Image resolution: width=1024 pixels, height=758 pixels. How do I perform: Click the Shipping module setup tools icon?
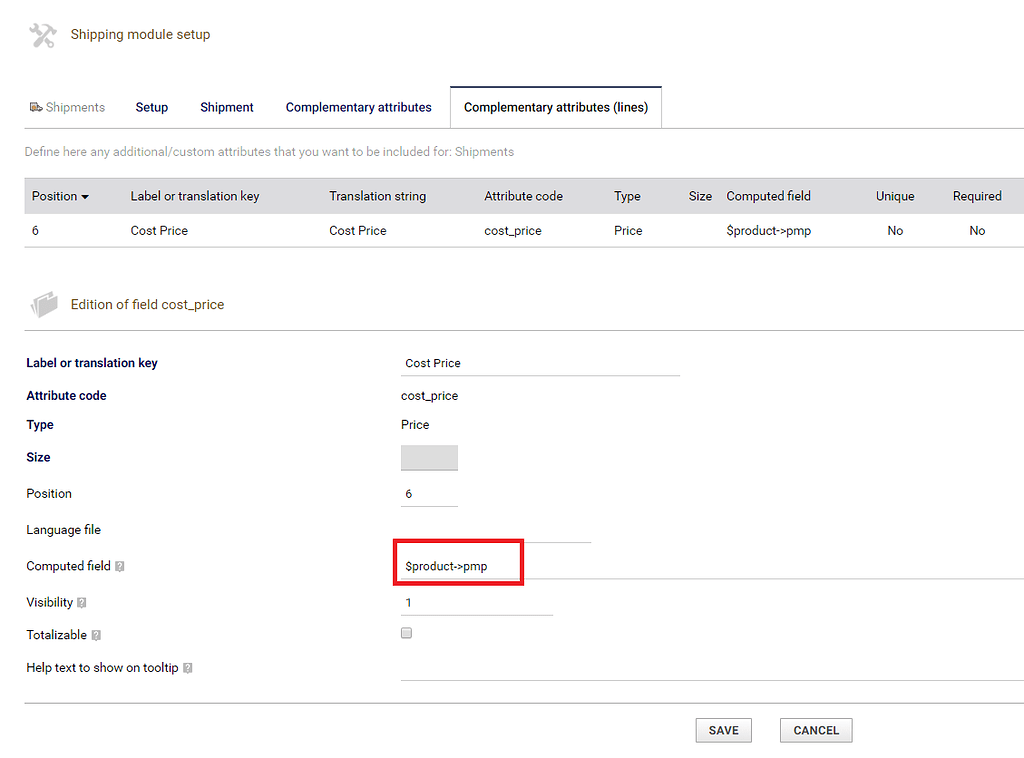[42, 35]
